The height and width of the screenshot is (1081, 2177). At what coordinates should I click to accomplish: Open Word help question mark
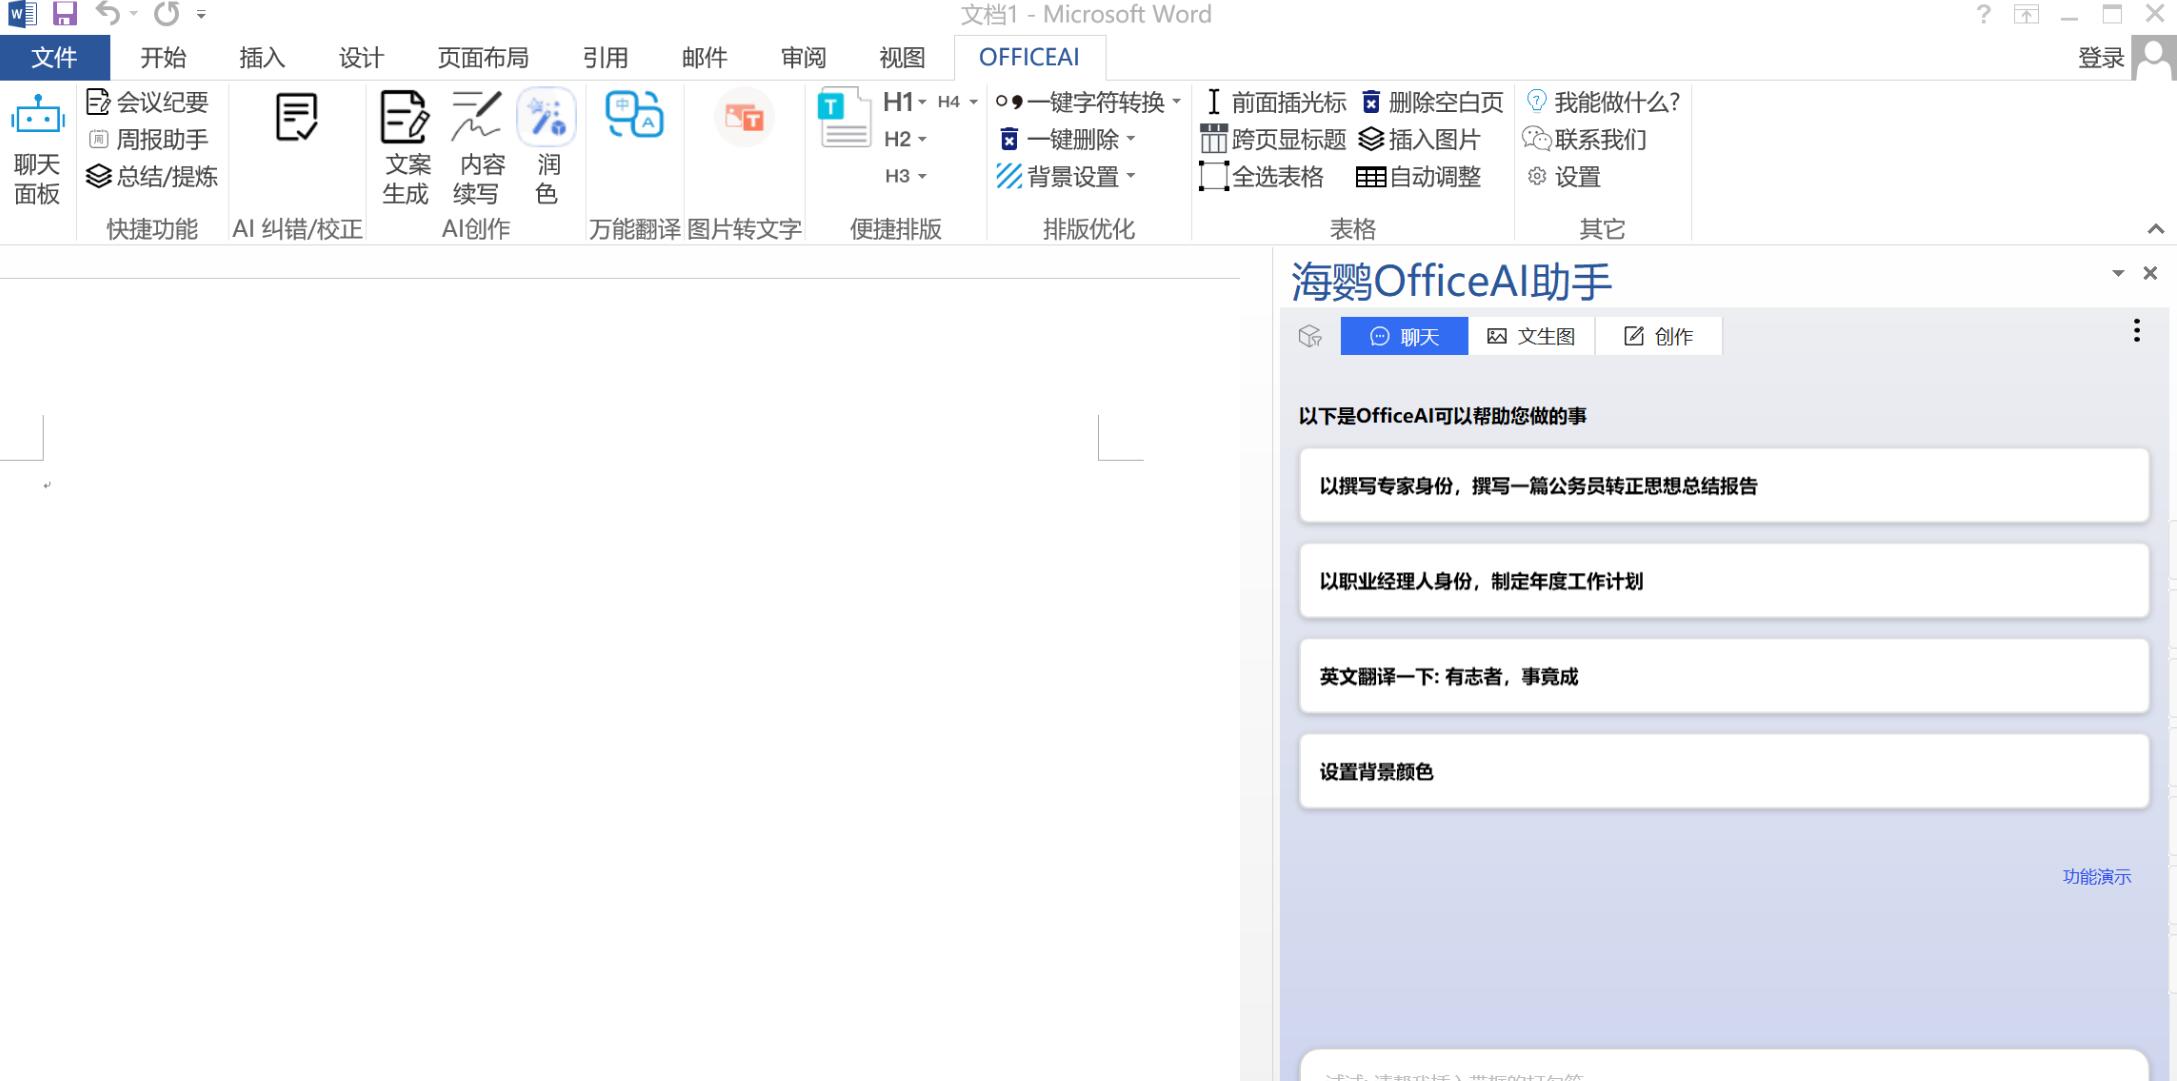pyautogui.click(x=1983, y=14)
